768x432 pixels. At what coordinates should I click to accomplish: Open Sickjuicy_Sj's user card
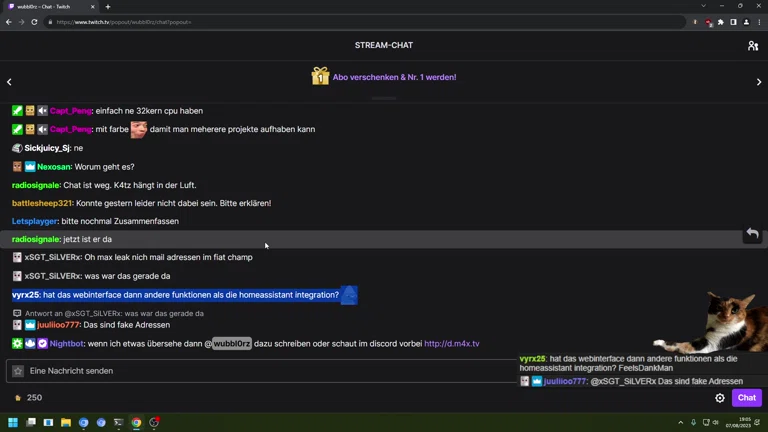tap(47, 148)
